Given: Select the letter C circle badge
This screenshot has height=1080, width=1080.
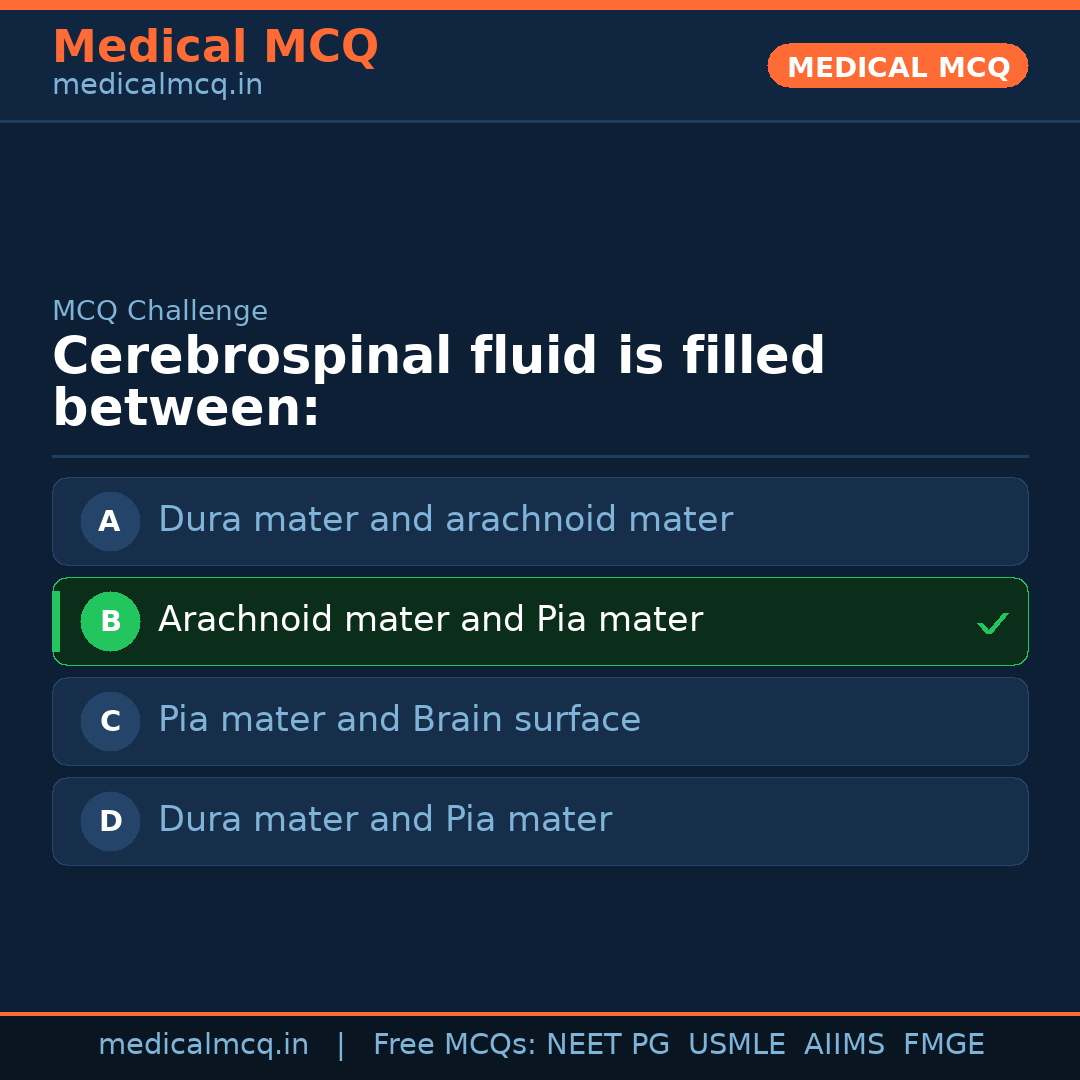Looking at the screenshot, I should tap(110, 721).
